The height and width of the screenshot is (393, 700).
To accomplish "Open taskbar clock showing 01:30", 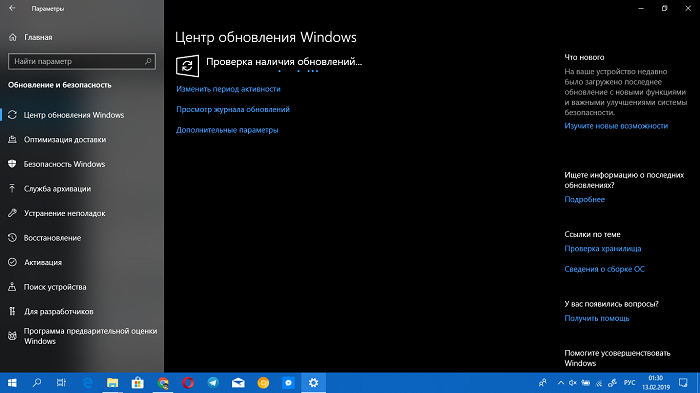I will click(x=656, y=383).
